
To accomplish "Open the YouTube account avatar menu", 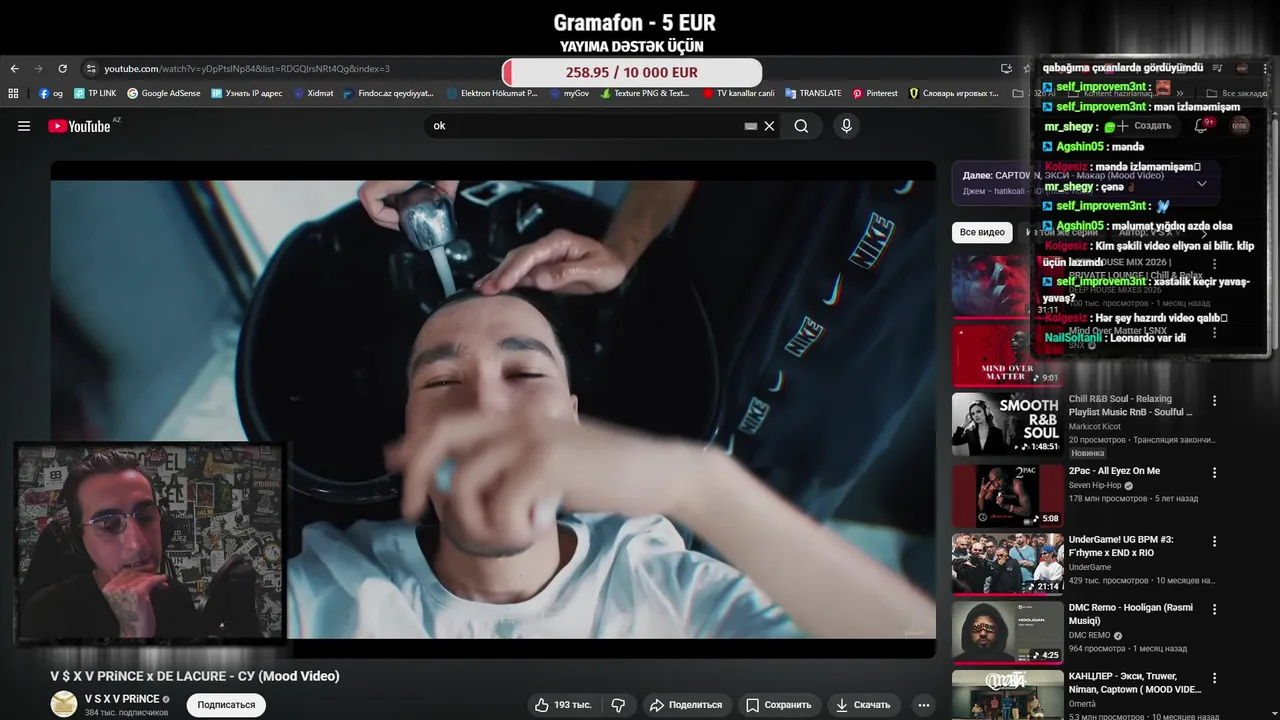I will [x=1240, y=126].
